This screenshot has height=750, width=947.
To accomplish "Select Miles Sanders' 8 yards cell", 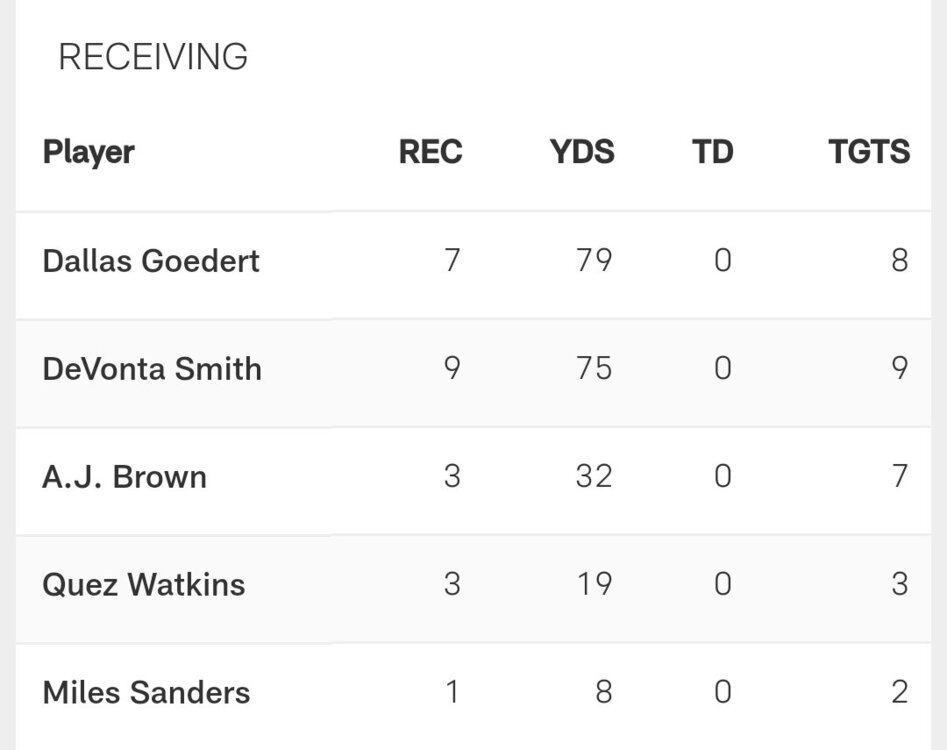I will click(603, 693).
